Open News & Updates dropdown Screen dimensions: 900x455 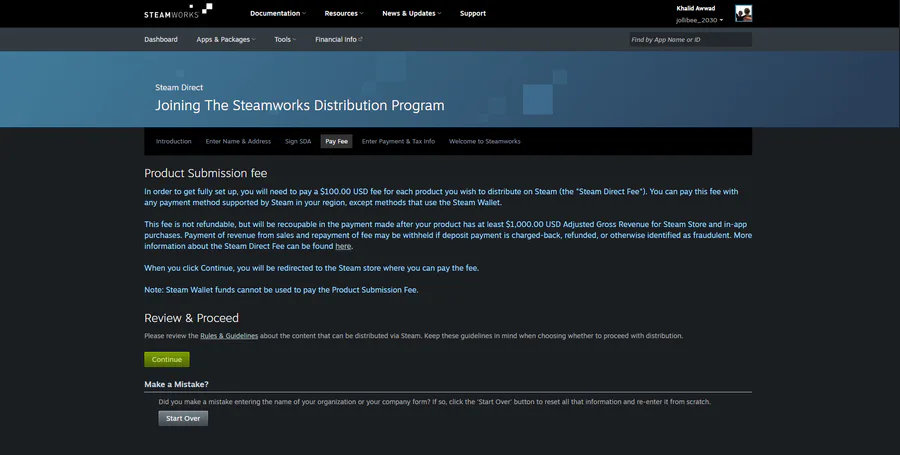click(x=412, y=13)
